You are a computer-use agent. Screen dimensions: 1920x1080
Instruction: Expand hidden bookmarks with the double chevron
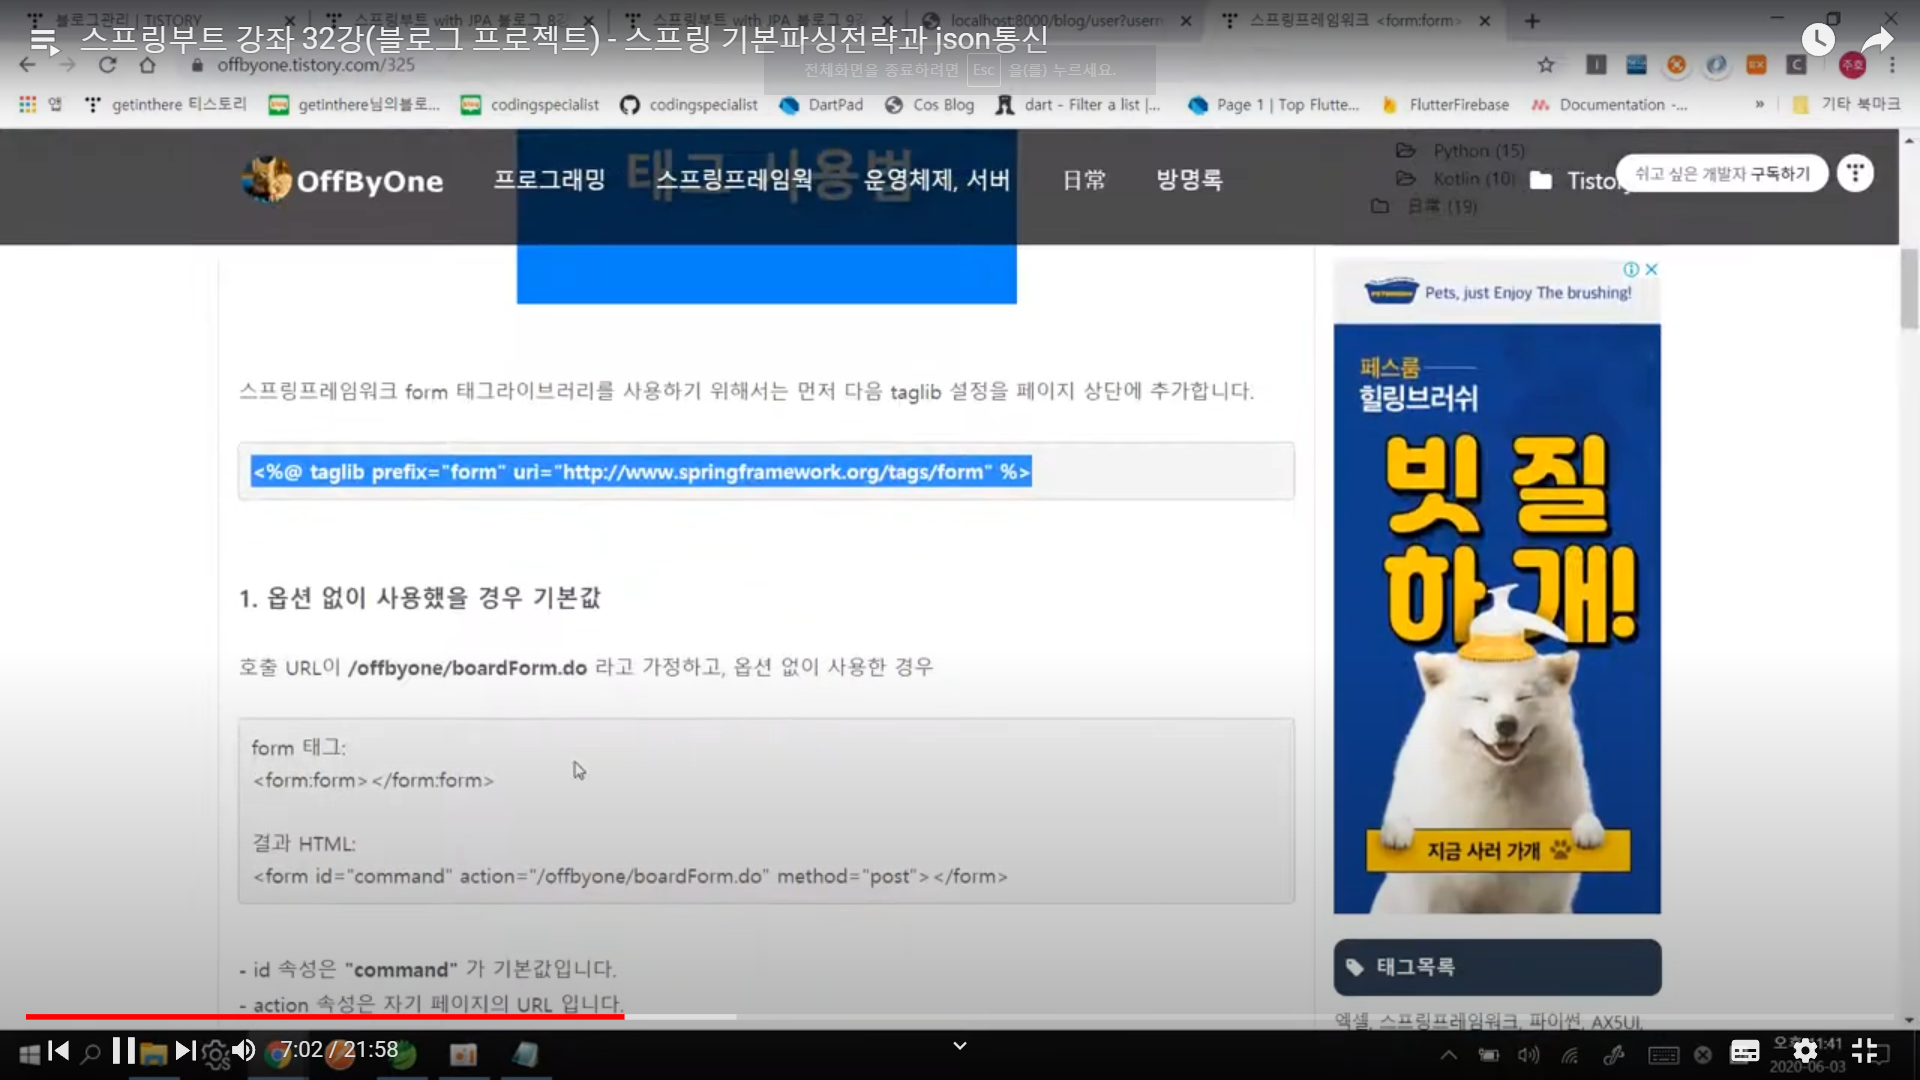point(1759,104)
